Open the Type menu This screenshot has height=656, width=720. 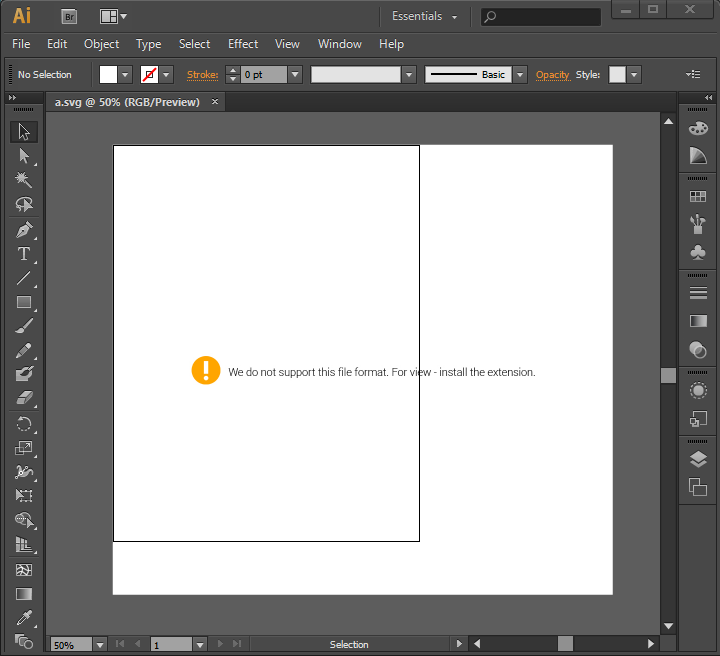coord(148,44)
